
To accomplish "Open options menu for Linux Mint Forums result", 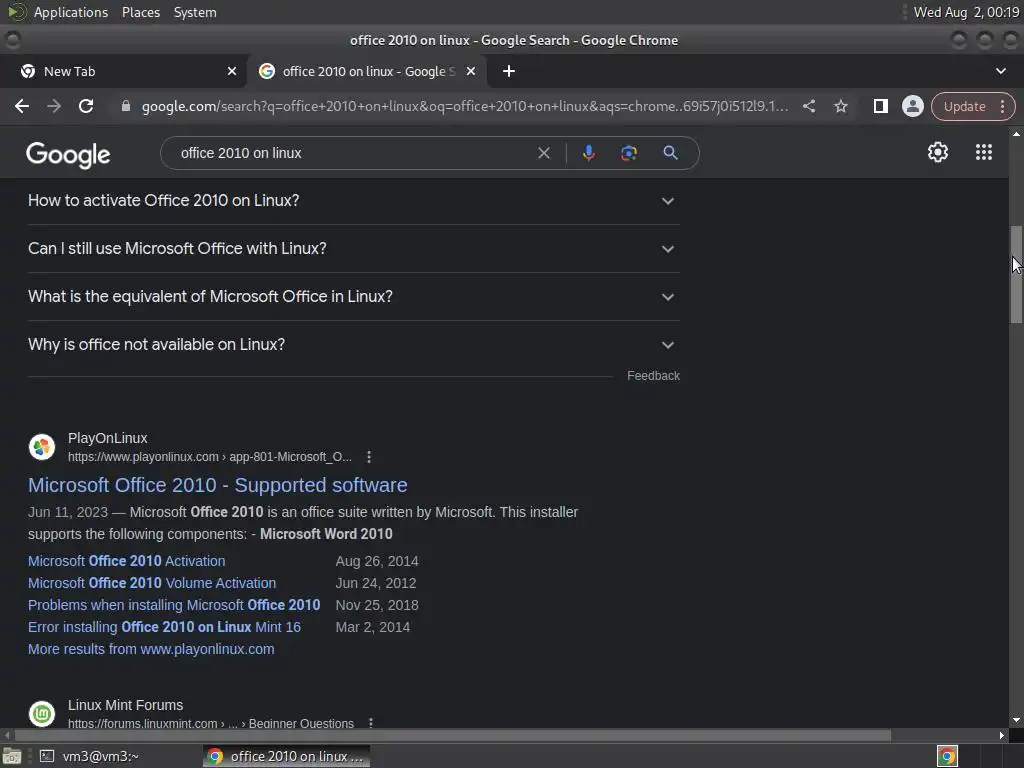I will click(371, 723).
